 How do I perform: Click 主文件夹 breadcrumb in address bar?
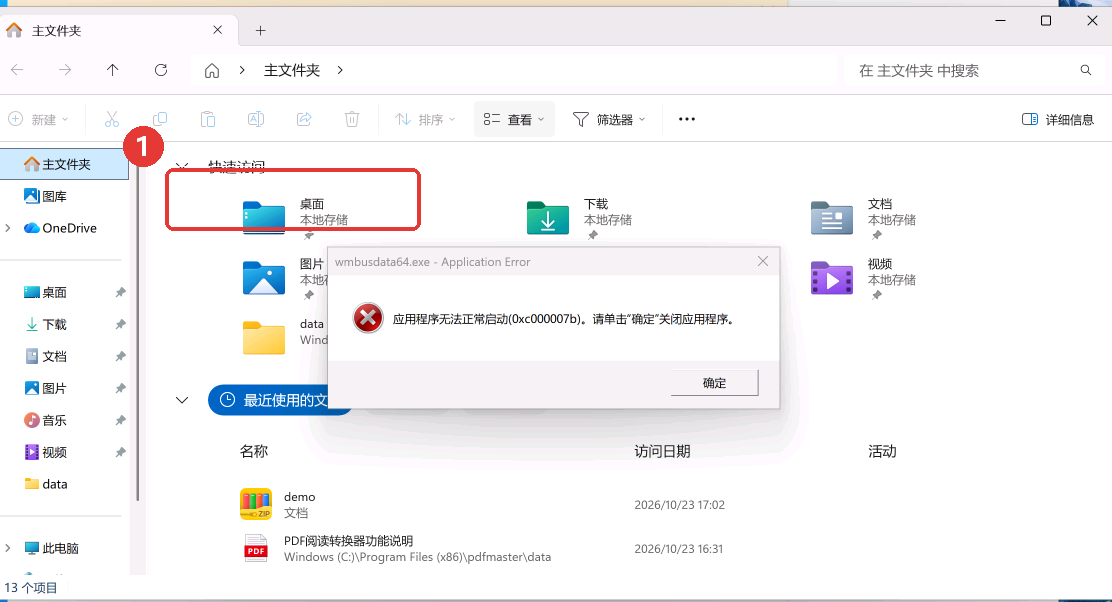point(292,70)
